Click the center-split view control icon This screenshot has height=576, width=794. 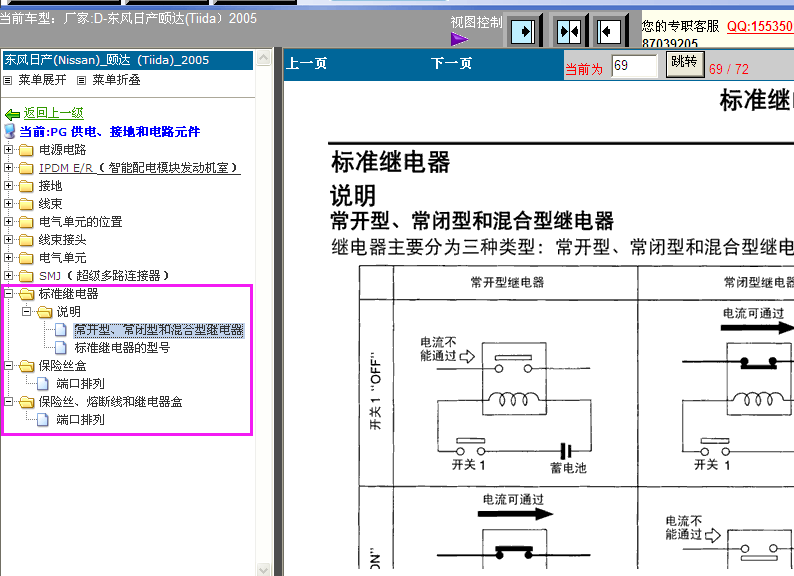pyautogui.click(x=568, y=31)
